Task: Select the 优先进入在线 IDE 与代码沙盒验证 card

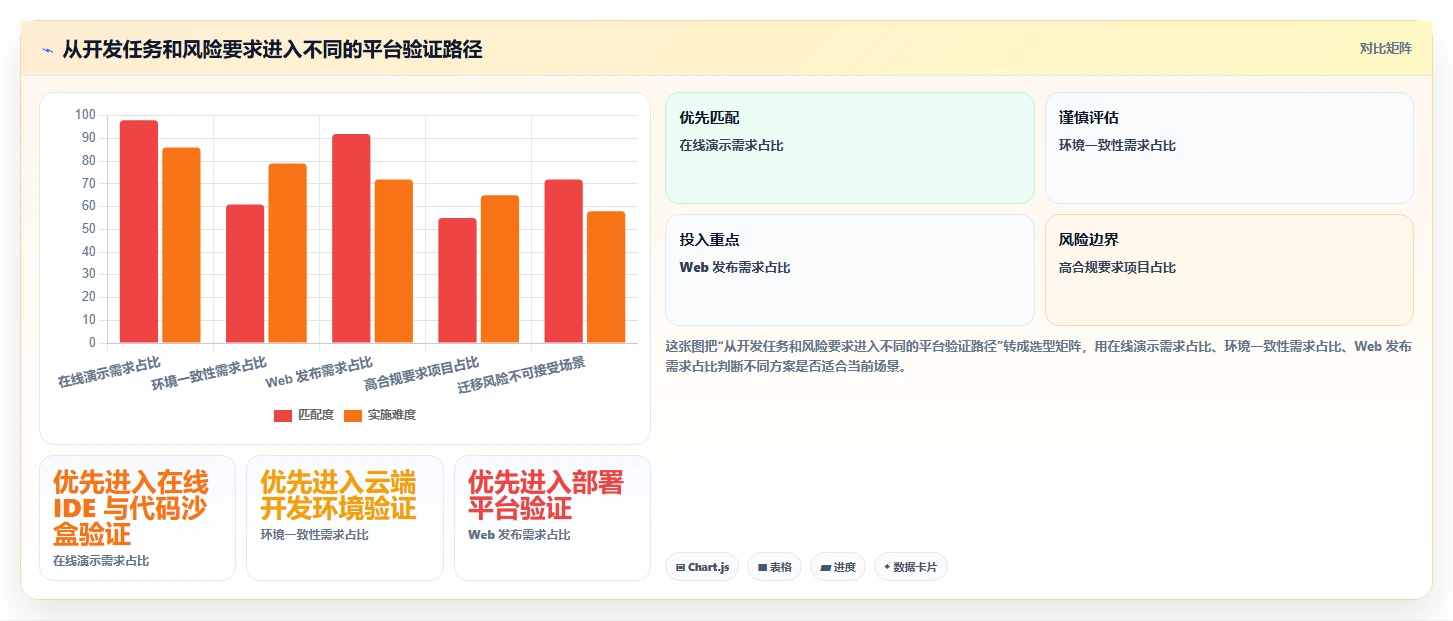Action: tap(137, 518)
